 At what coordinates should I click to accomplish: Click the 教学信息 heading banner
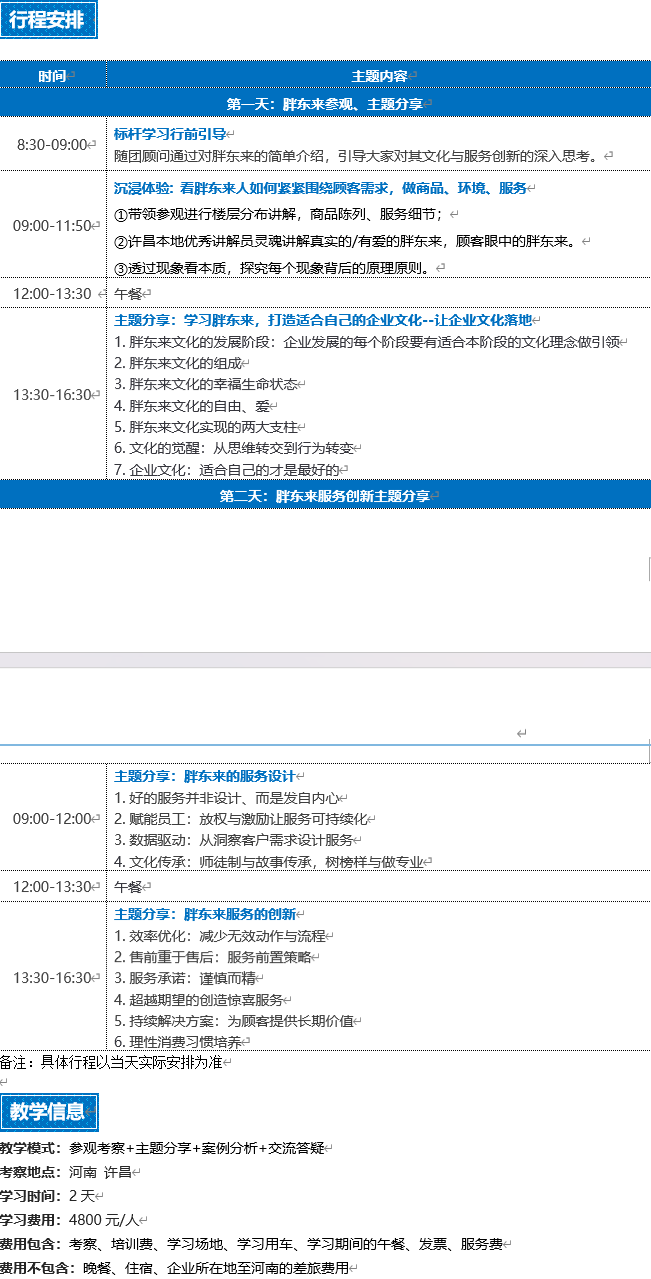tap(48, 1112)
